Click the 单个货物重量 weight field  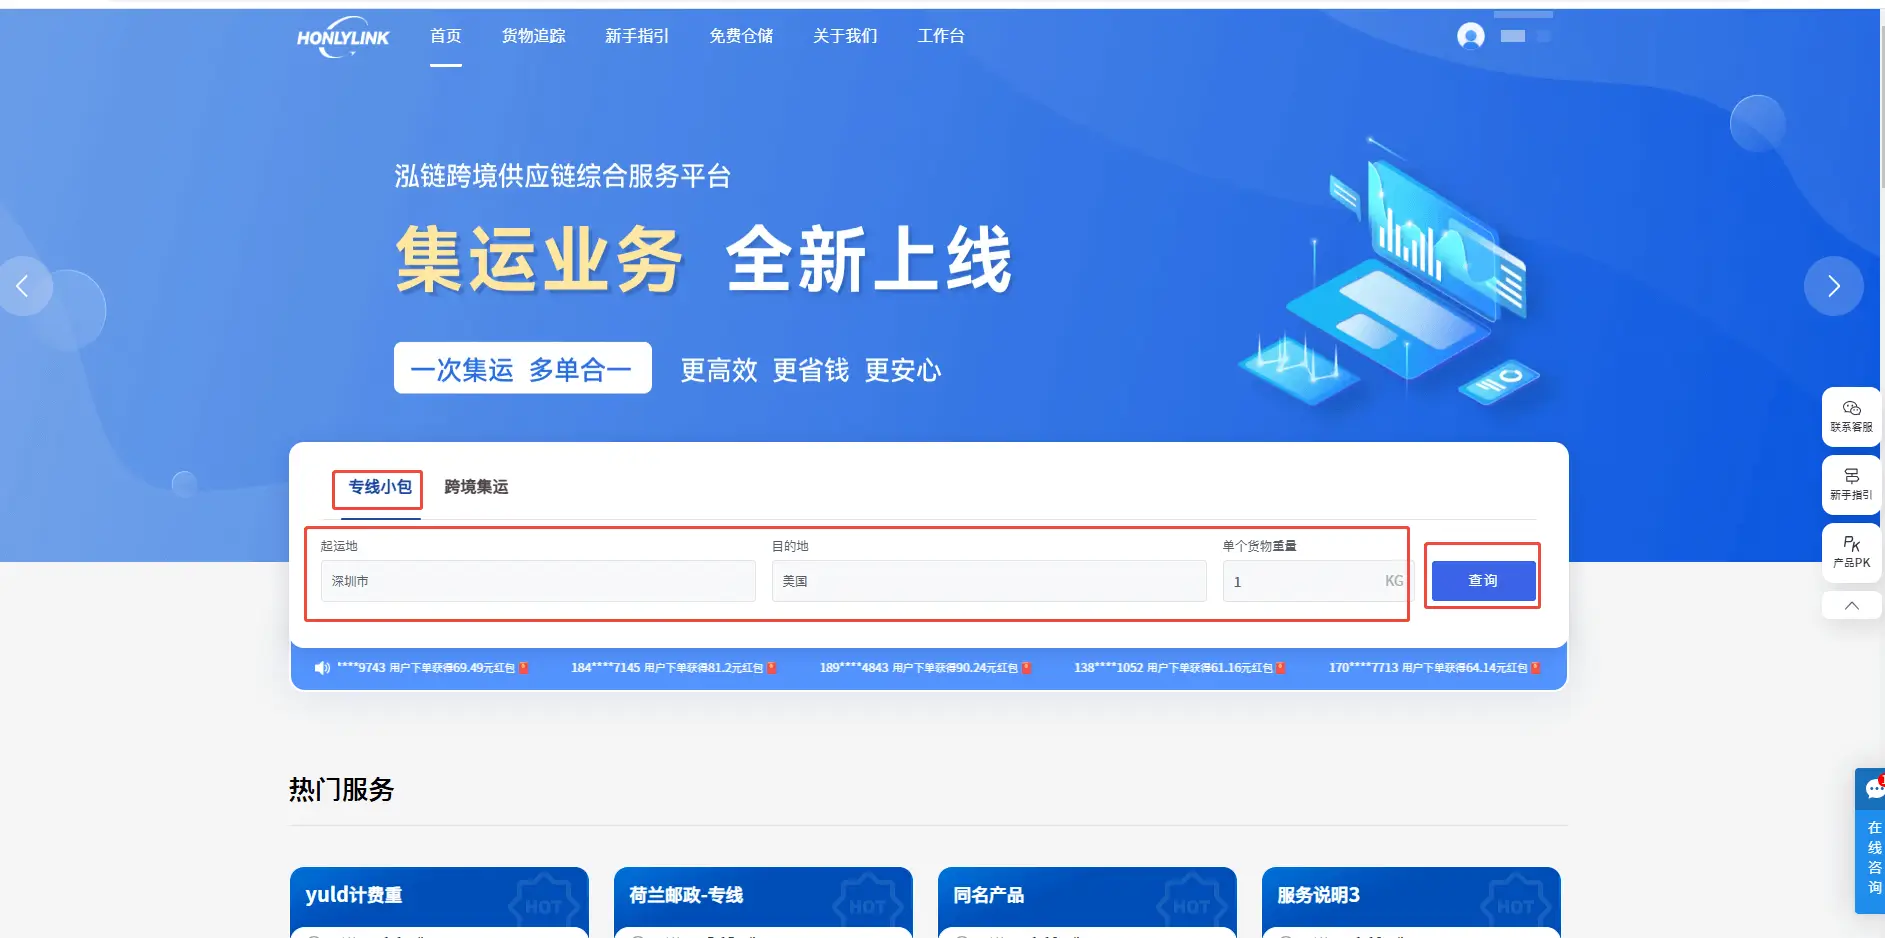pos(1300,581)
